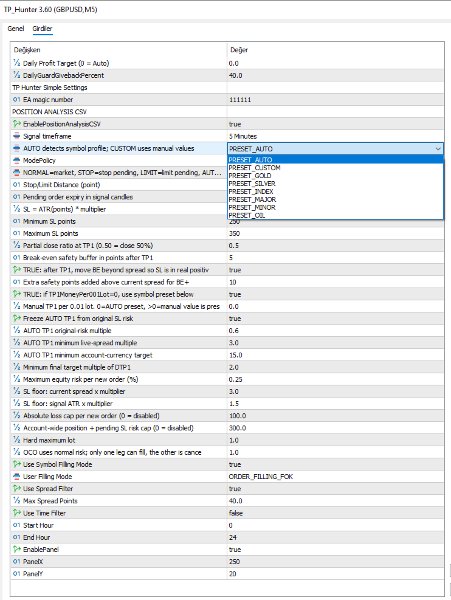This screenshot has width=451, height=600.
Task: Toggle Use Spread Filter true value
Action: click(x=235, y=489)
